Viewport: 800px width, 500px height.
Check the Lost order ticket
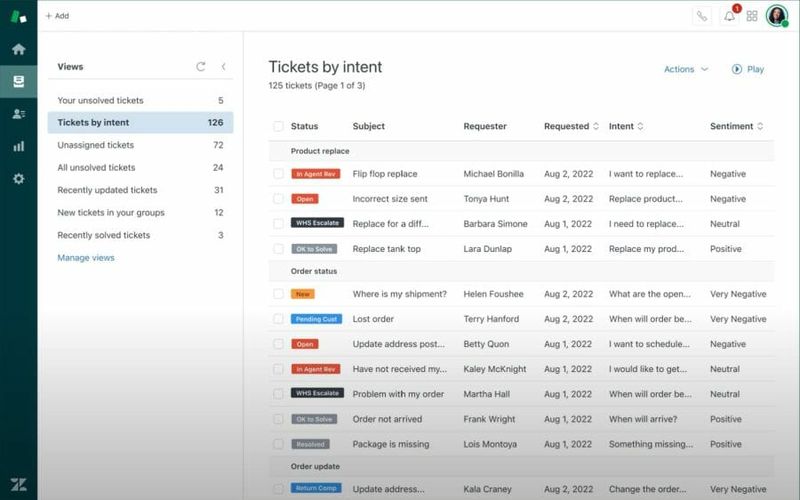pyautogui.click(x=278, y=319)
